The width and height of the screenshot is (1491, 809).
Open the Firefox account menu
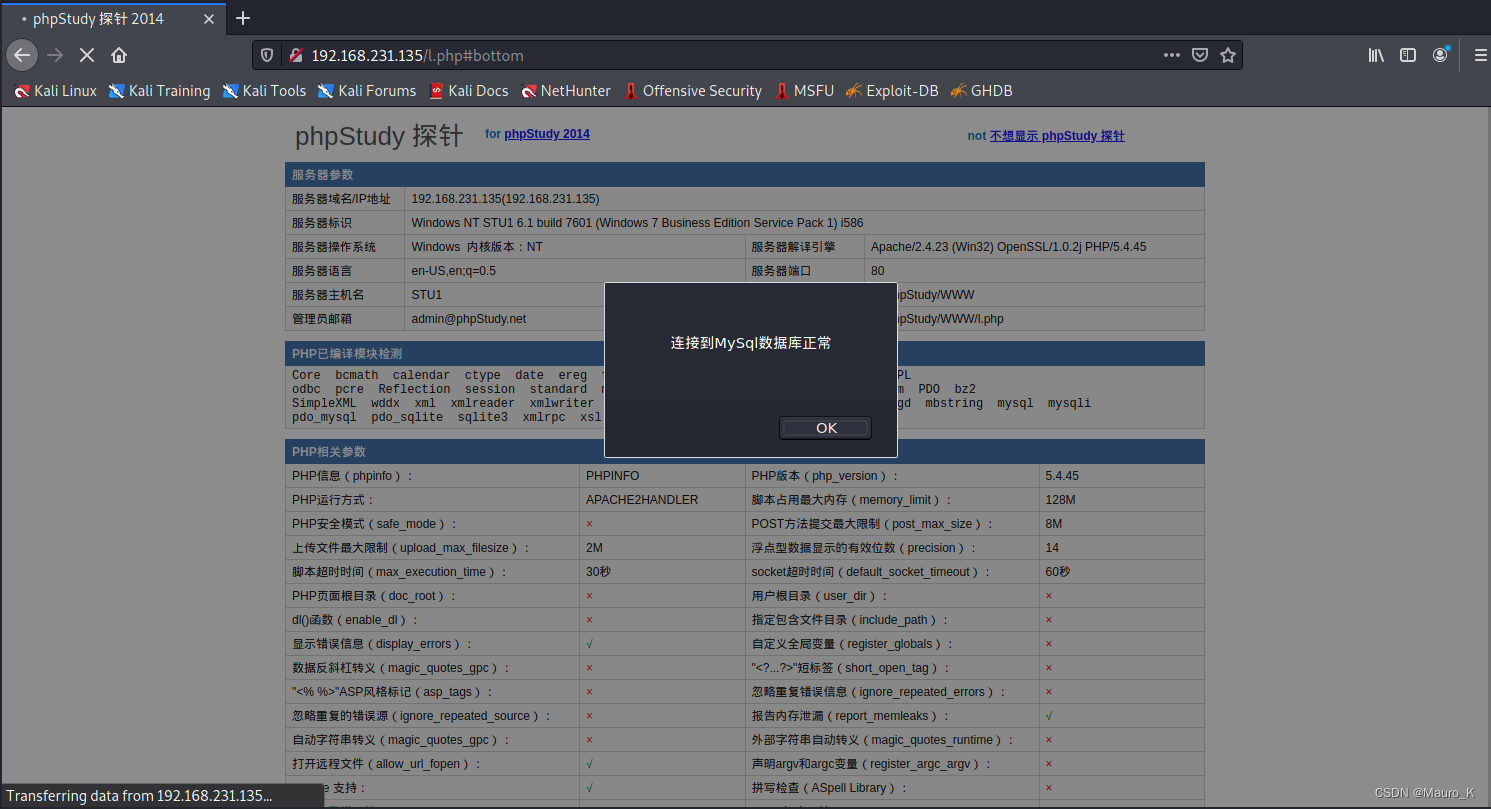1440,55
